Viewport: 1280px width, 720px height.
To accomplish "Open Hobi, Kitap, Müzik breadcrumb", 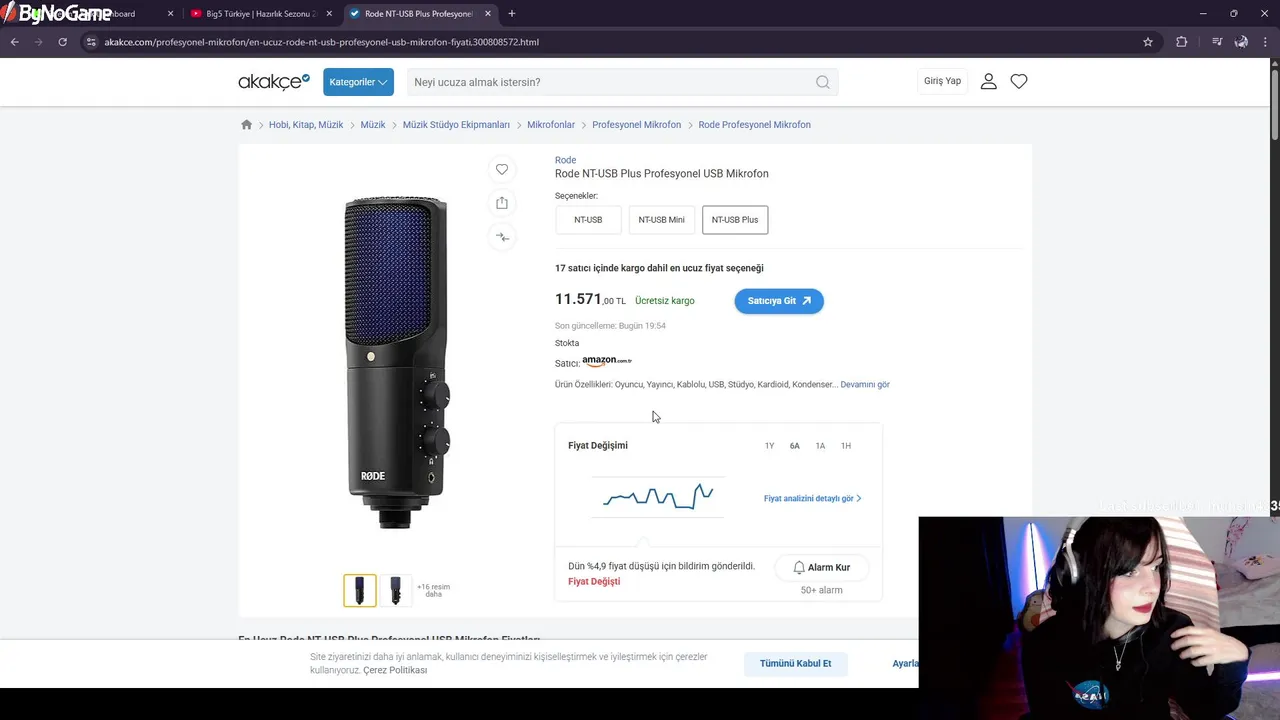I will pos(306,125).
